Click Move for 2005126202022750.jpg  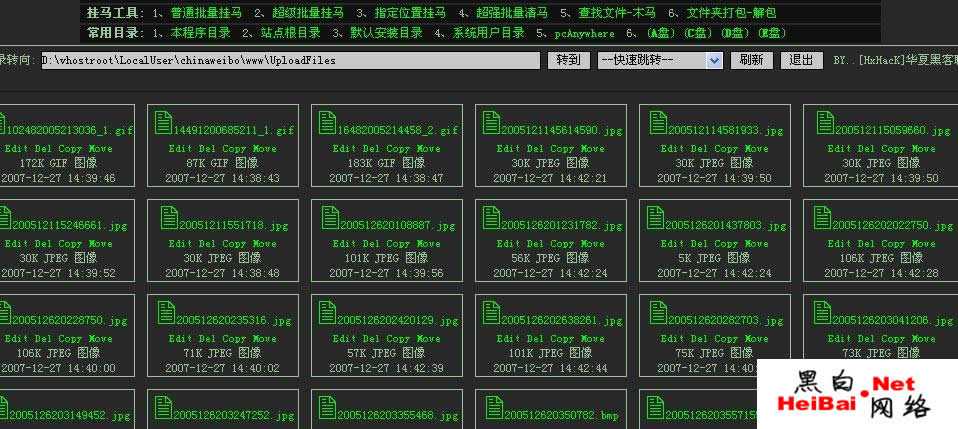924,244
